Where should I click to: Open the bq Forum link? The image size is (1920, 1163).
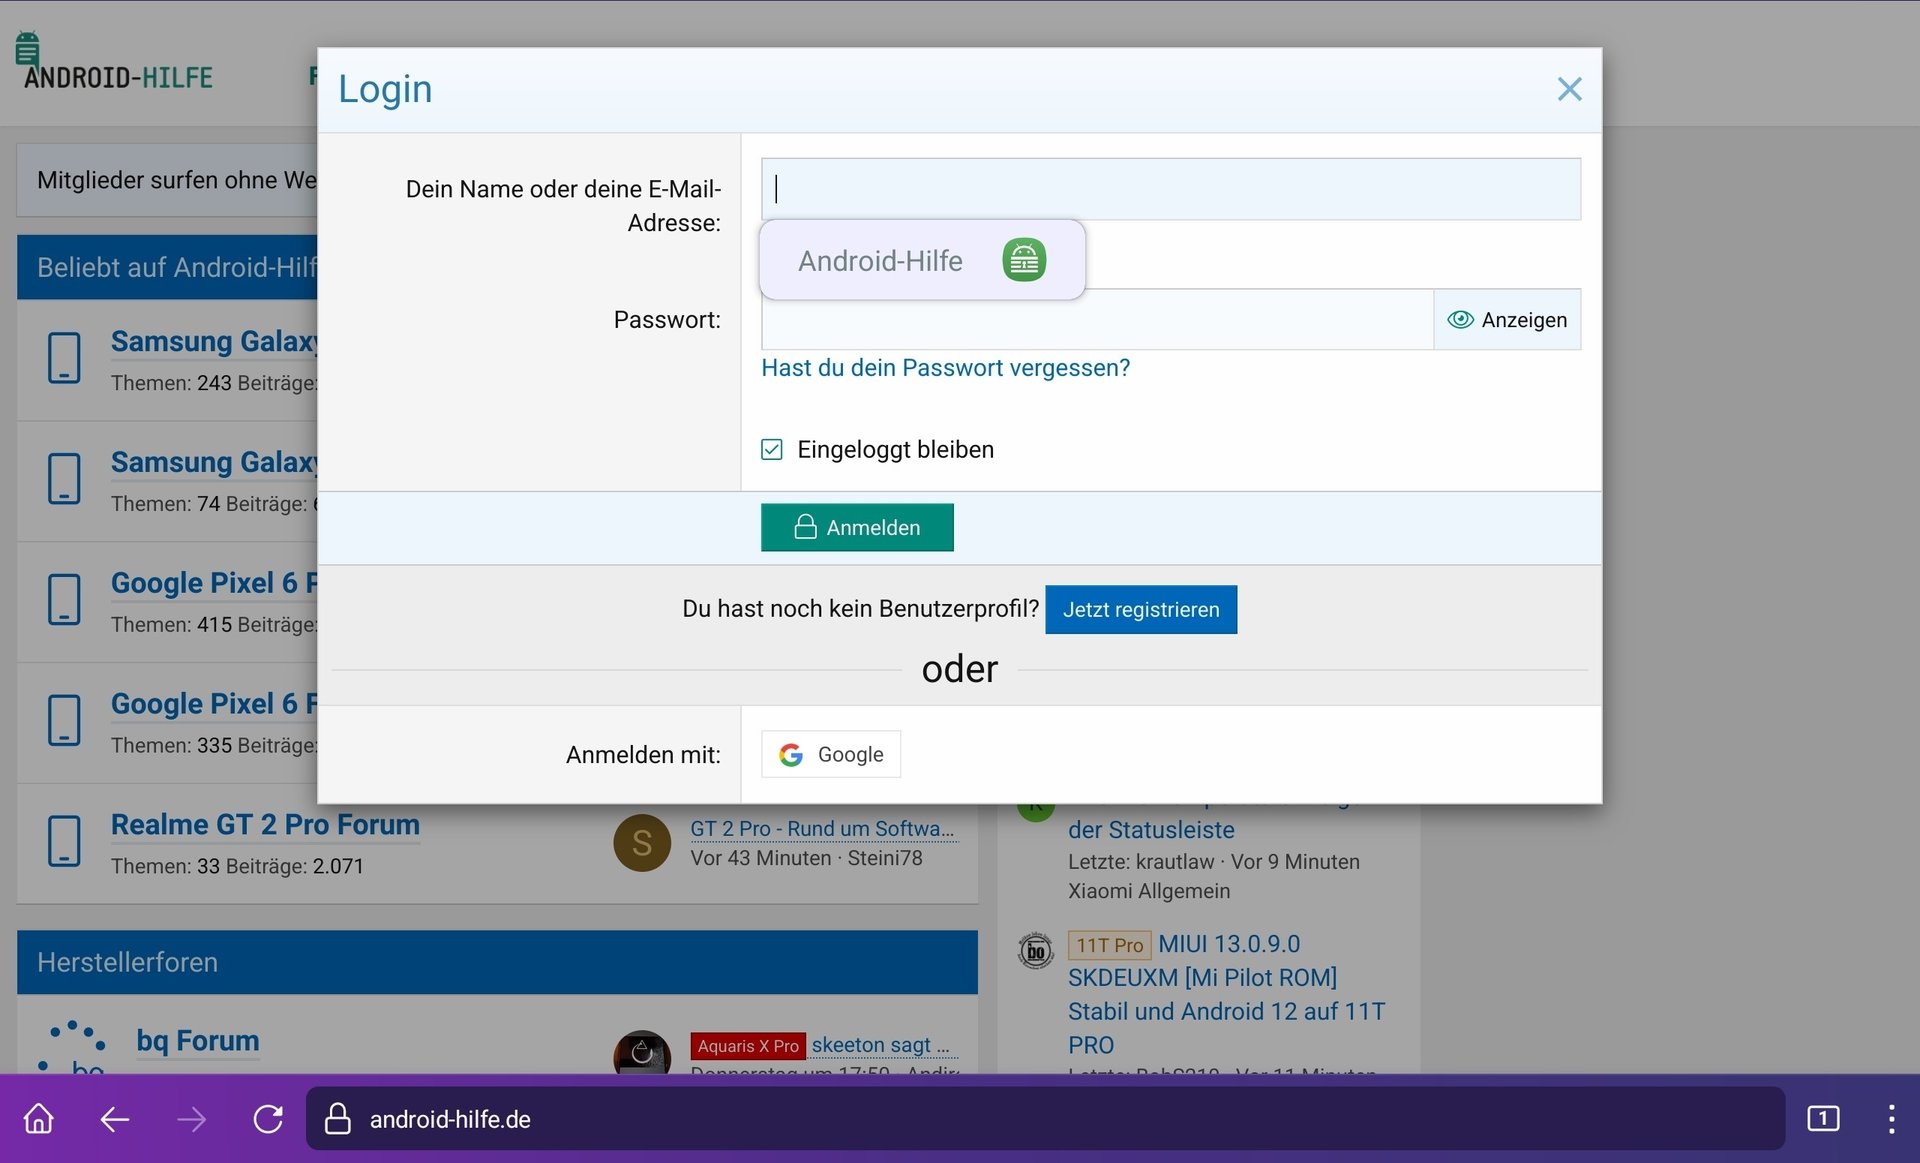198,1040
